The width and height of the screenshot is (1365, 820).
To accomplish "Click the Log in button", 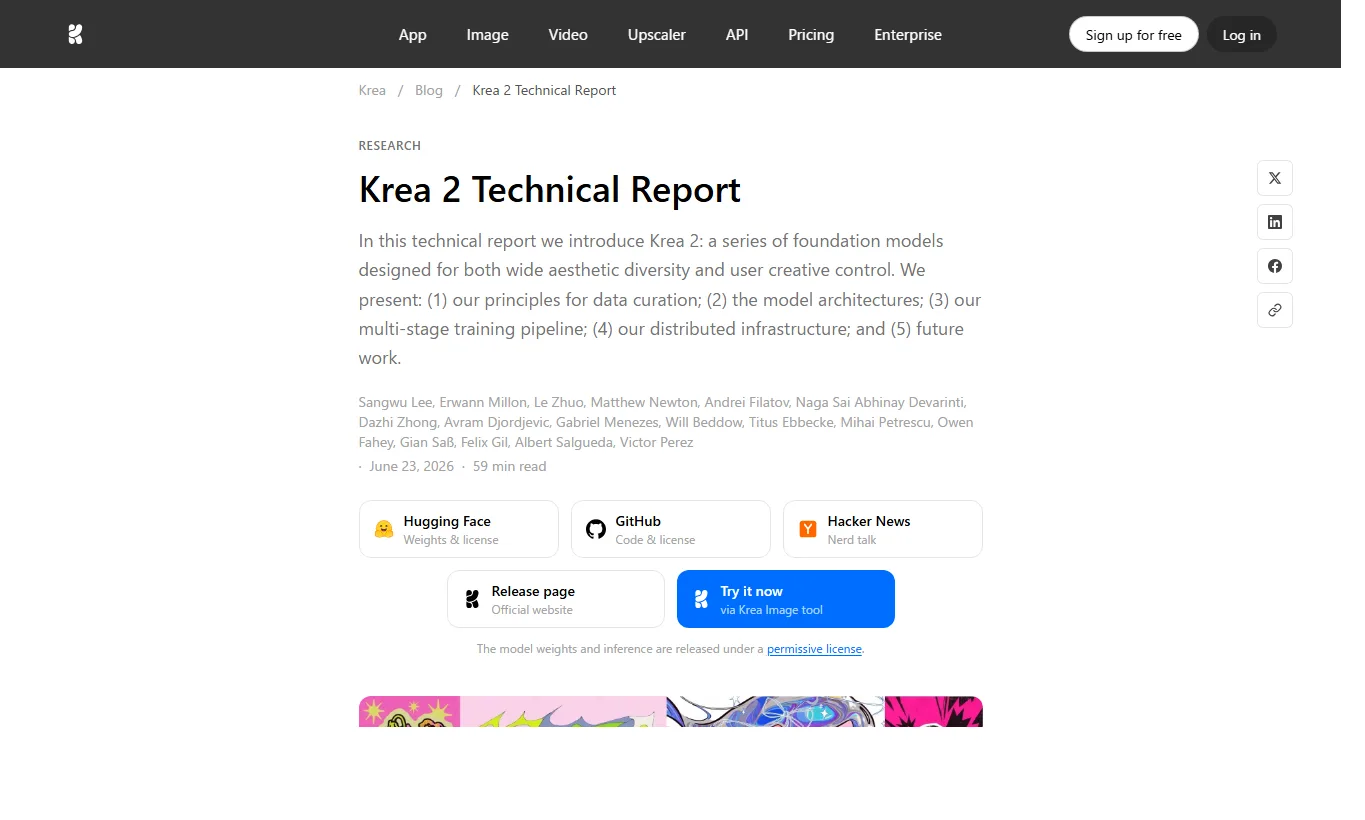I will (x=1242, y=35).
